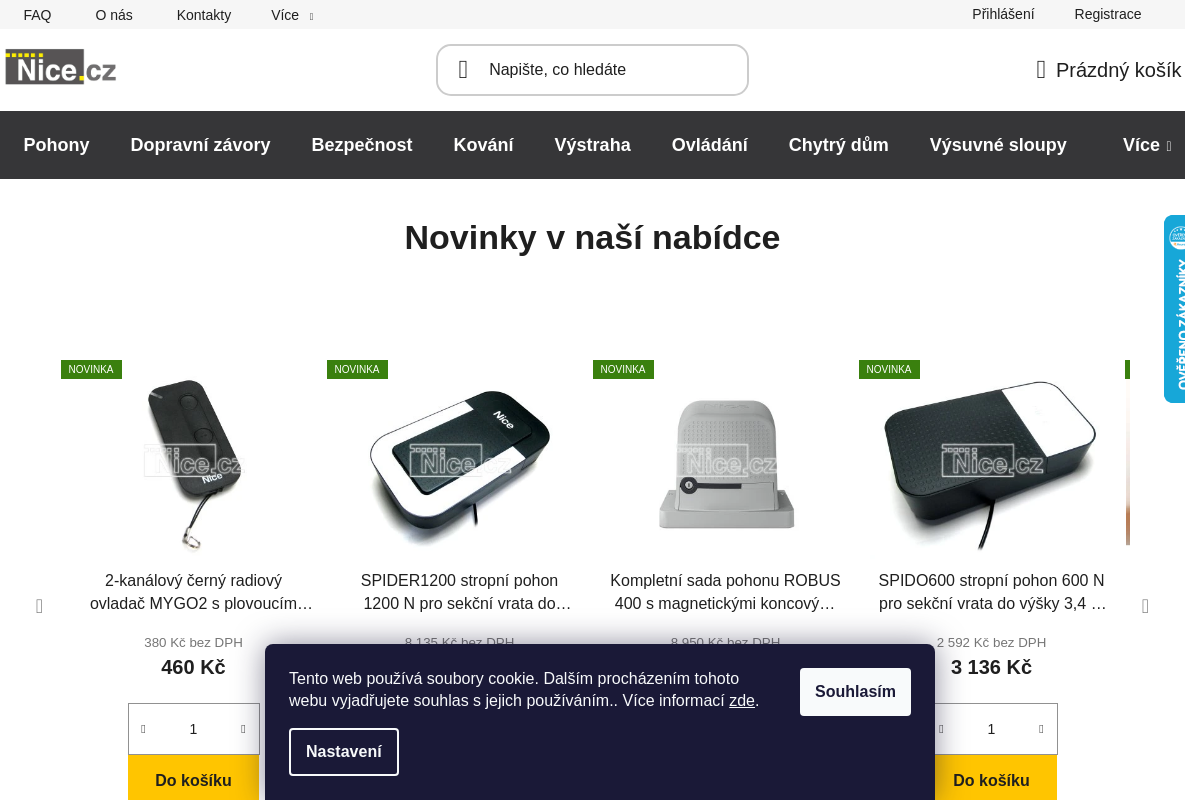
Task: Decrease quantity for SPIDO600 drive
Action: tap(941, 729)
